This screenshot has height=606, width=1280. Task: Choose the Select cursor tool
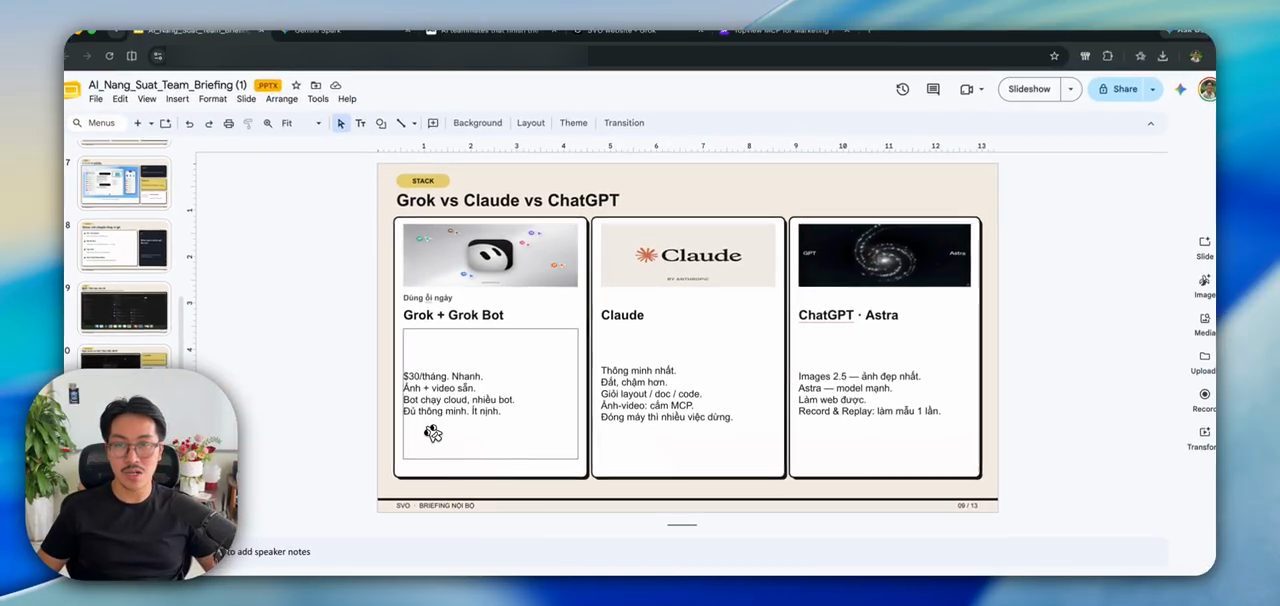tap(341, 124)
